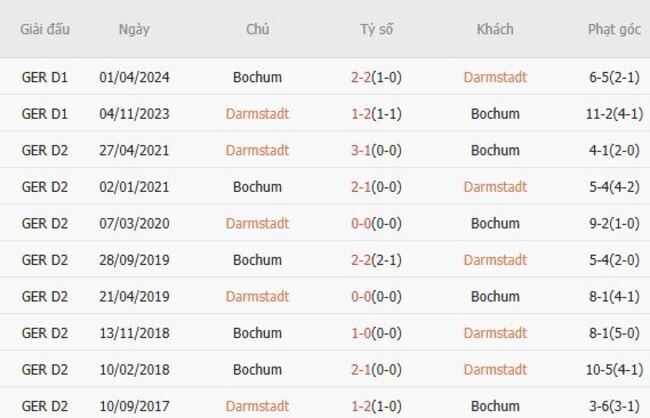Select the 27/04/2021 date cell
Image resolution: width=650 pixels, height=418 pixels.
[x=134, y=150]
